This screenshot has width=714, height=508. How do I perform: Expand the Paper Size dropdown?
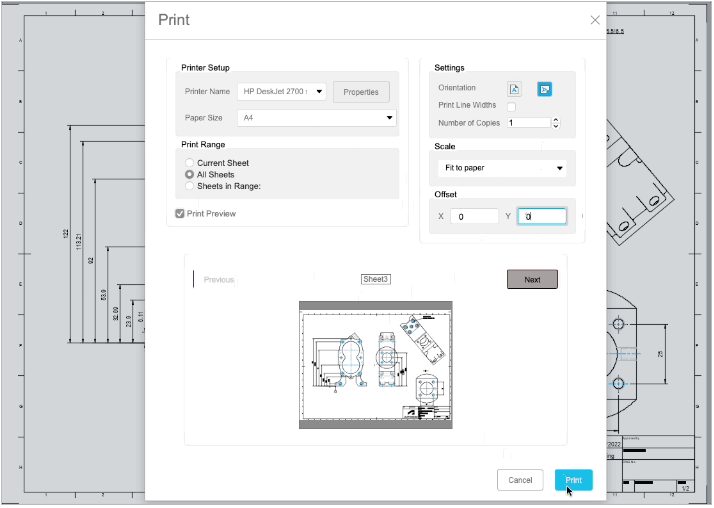click(x=316, y=118)
